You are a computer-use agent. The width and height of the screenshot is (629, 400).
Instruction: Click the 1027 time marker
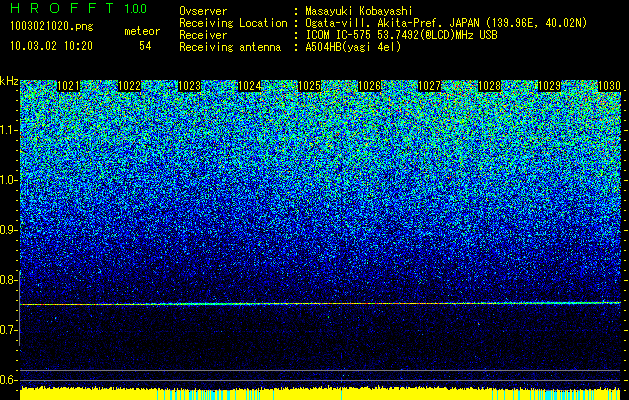[429, 86]
